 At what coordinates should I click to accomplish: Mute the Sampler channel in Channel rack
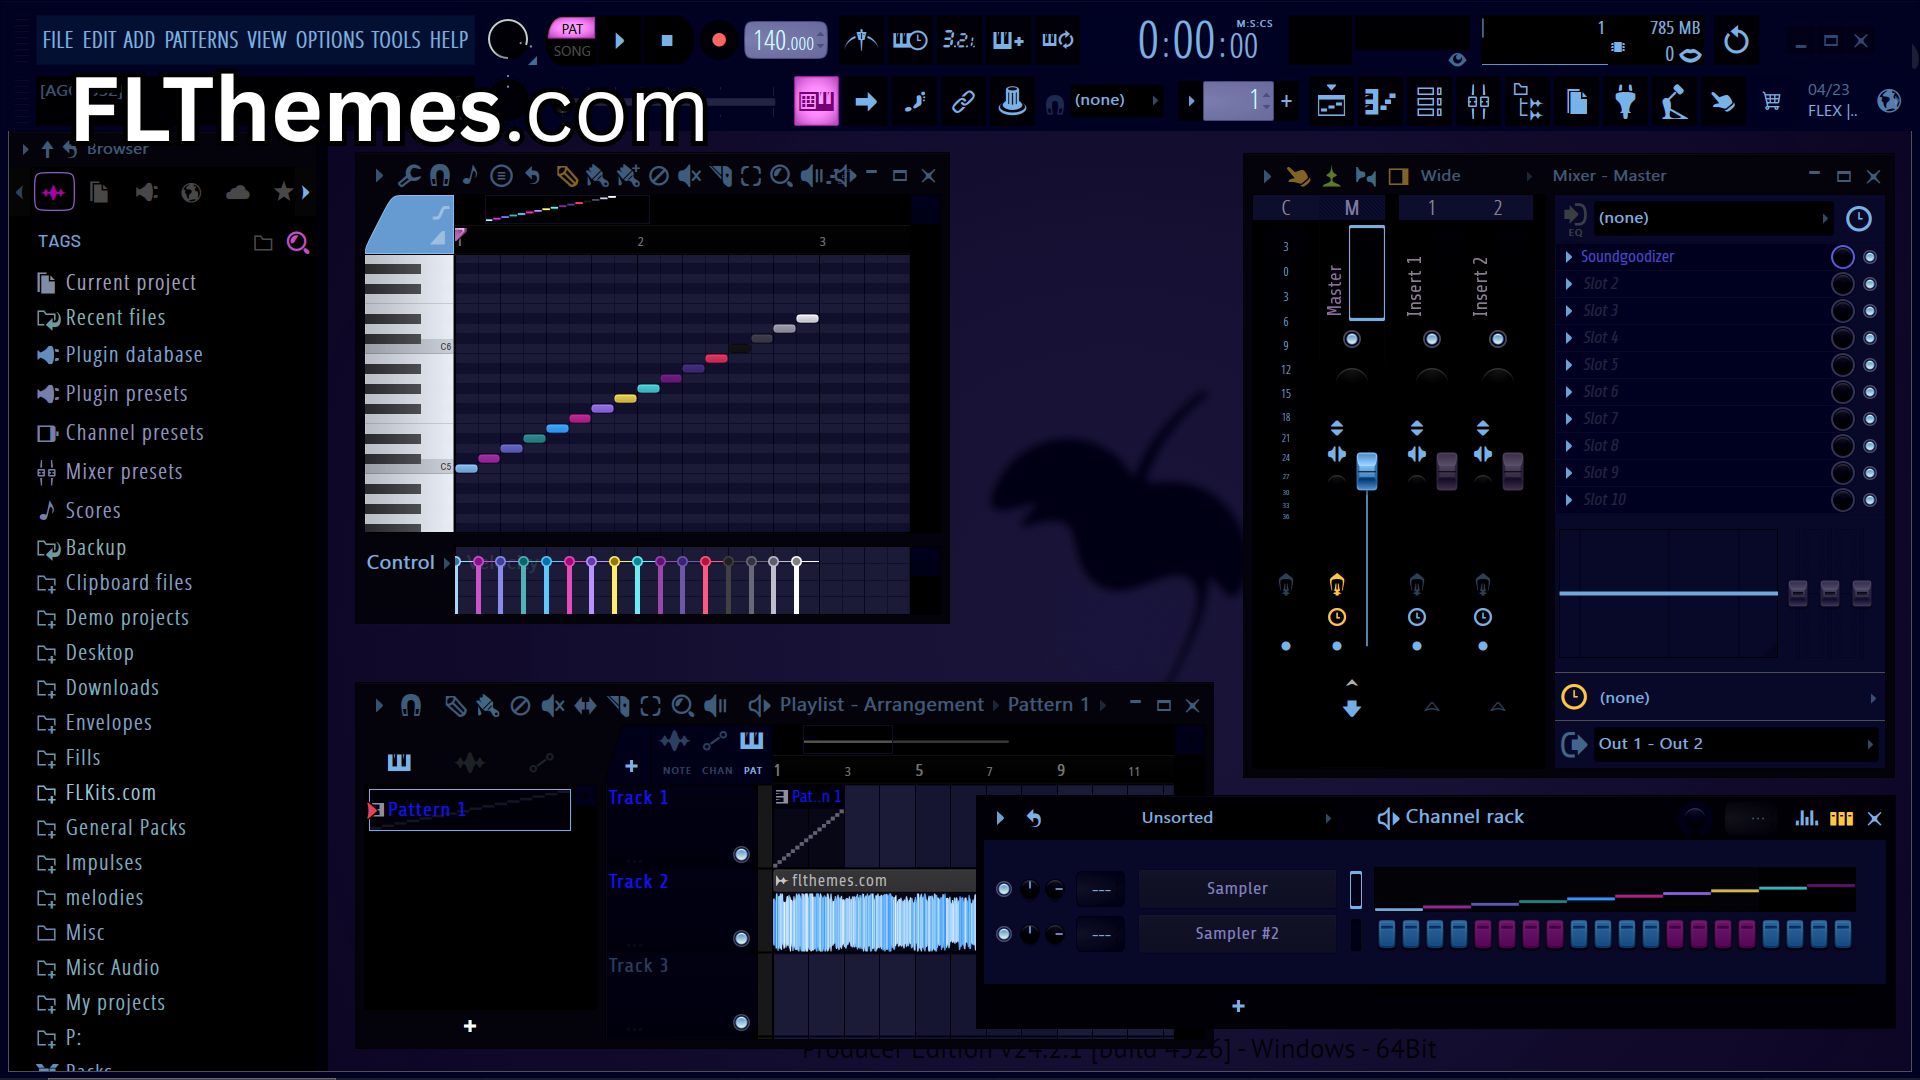(x=1004, y=889)
